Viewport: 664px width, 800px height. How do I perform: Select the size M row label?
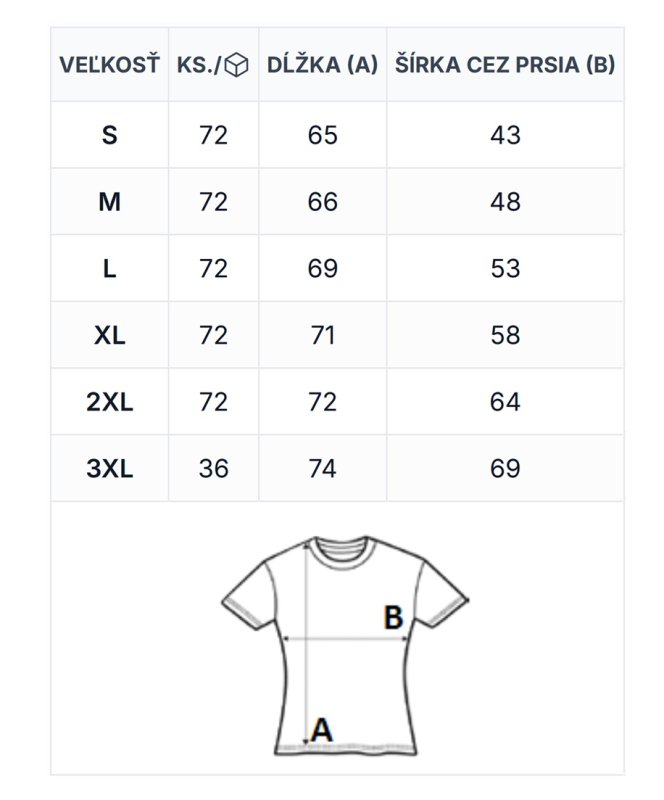[x=109, y=202]
